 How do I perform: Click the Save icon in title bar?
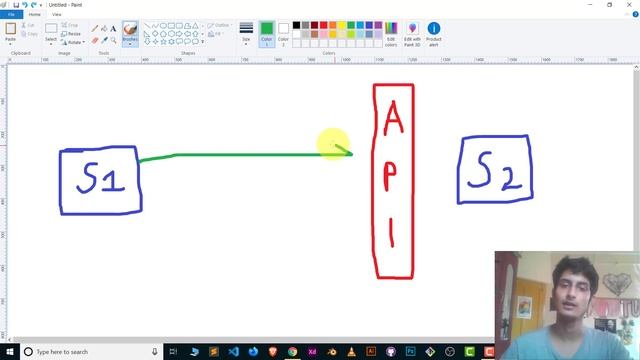point(16,5)
